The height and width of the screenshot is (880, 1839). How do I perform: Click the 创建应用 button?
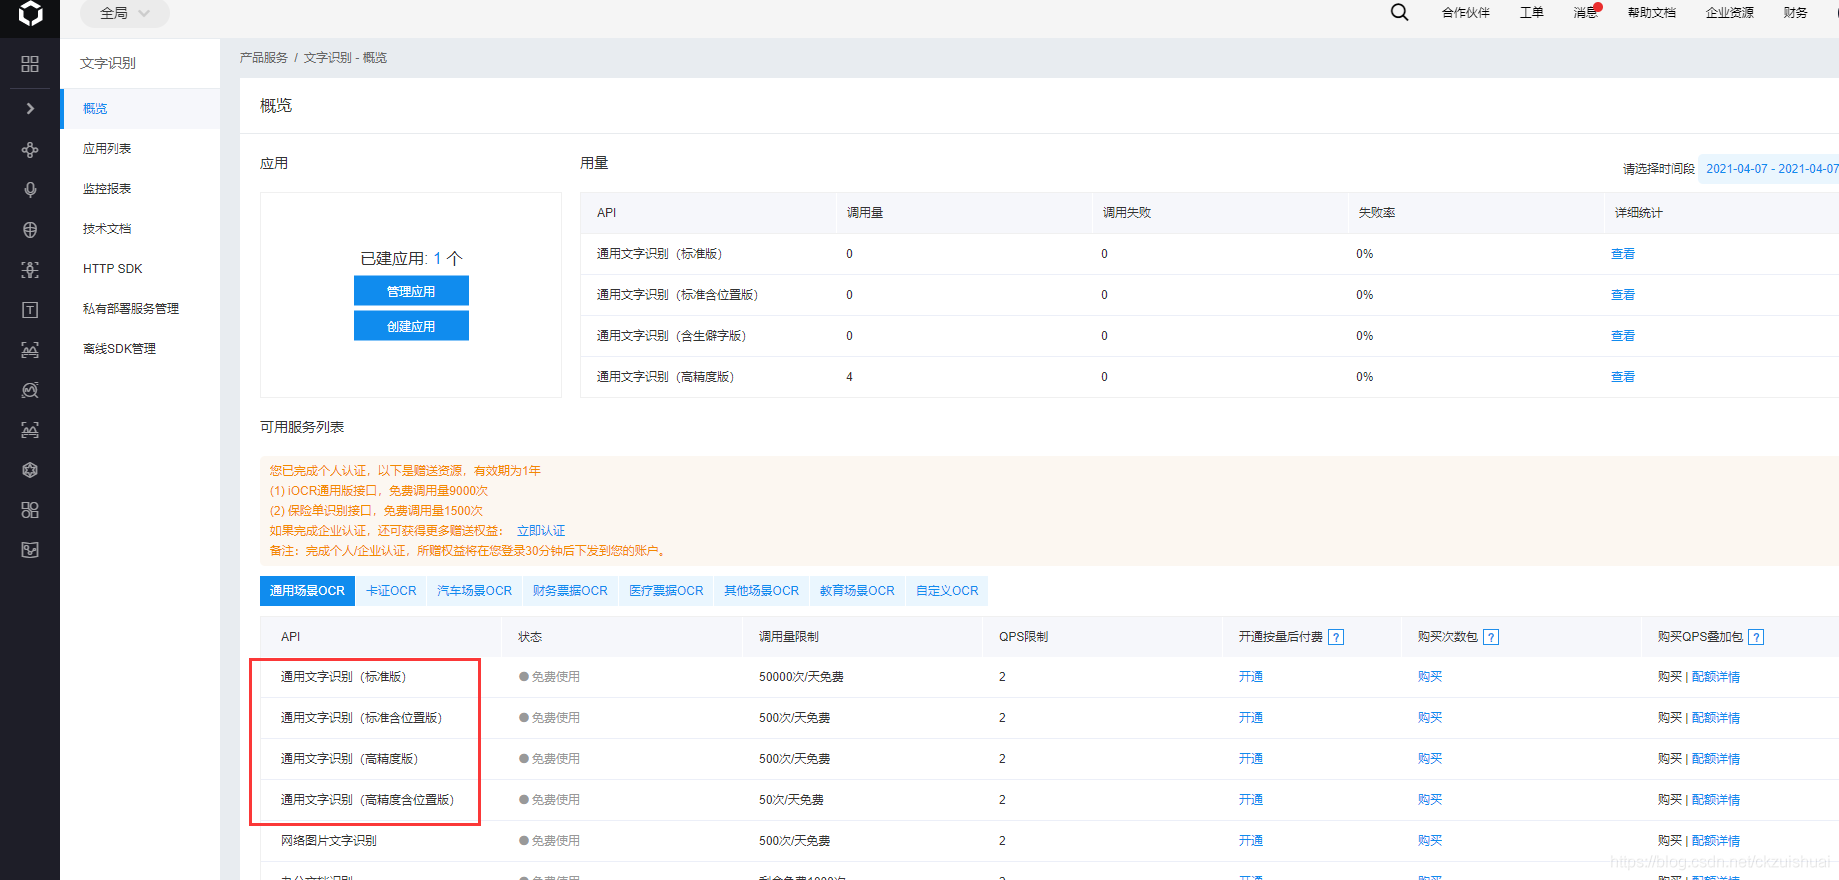tap(411, 326)
